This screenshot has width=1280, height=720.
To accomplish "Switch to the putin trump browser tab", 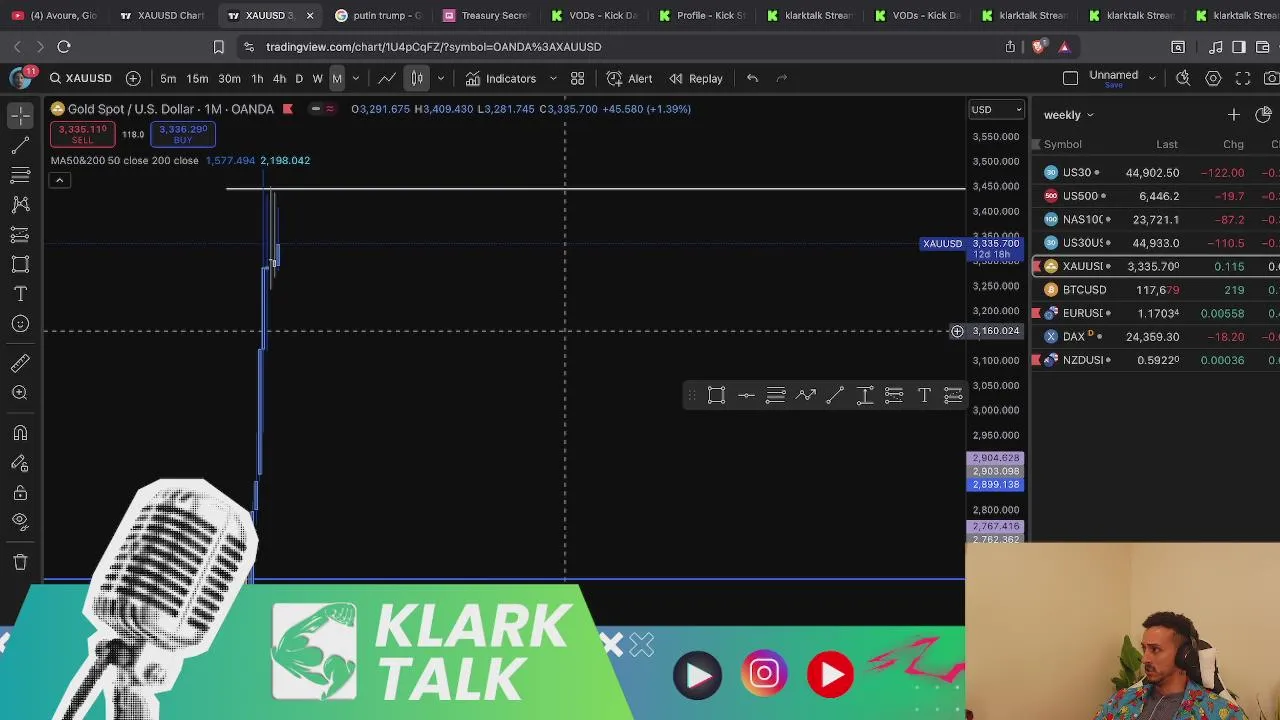I will 379,15.
